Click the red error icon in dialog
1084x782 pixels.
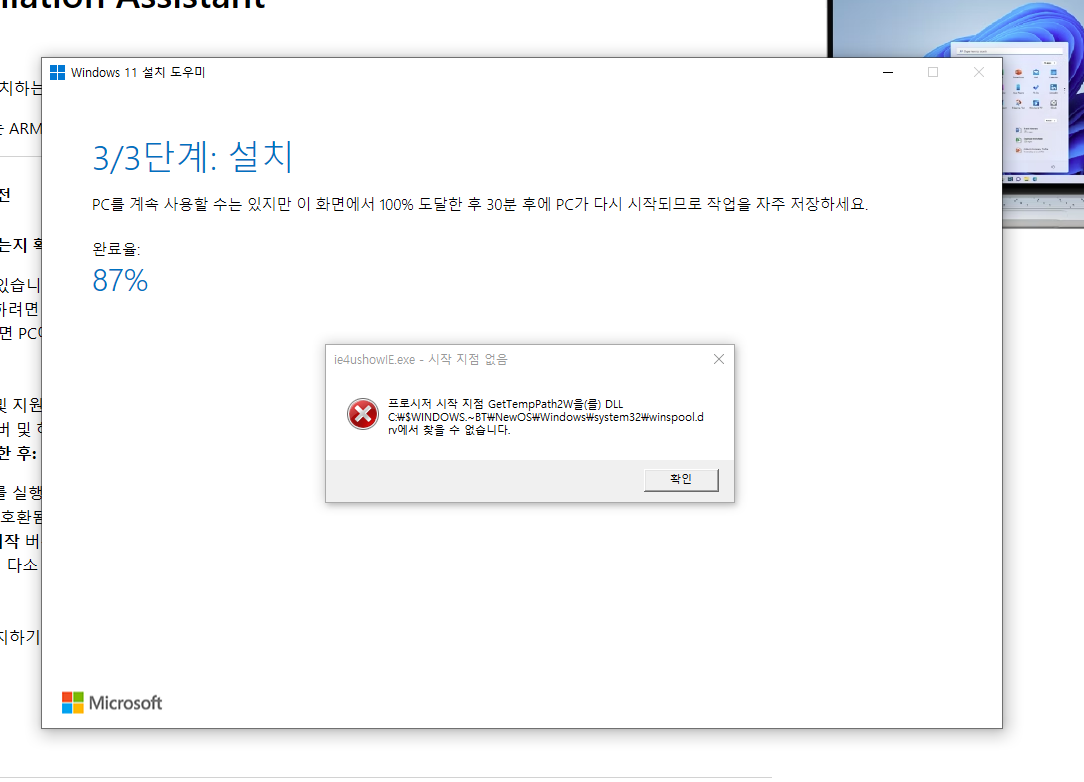(362, 414)
